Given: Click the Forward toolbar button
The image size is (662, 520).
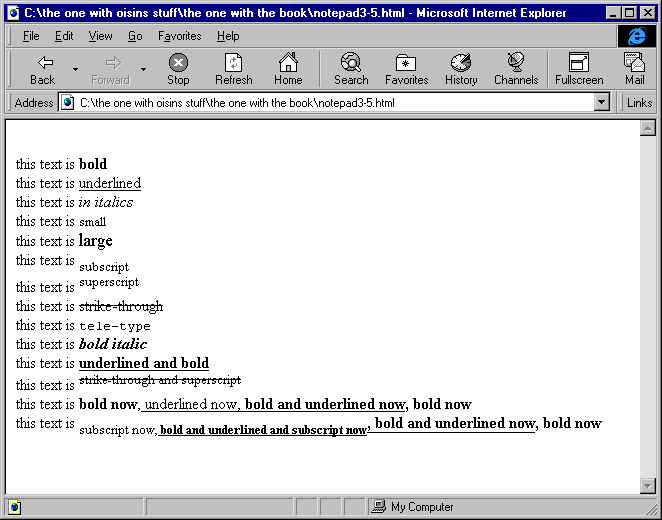Looking at the screenshot, I should click(x=111, y=69).
